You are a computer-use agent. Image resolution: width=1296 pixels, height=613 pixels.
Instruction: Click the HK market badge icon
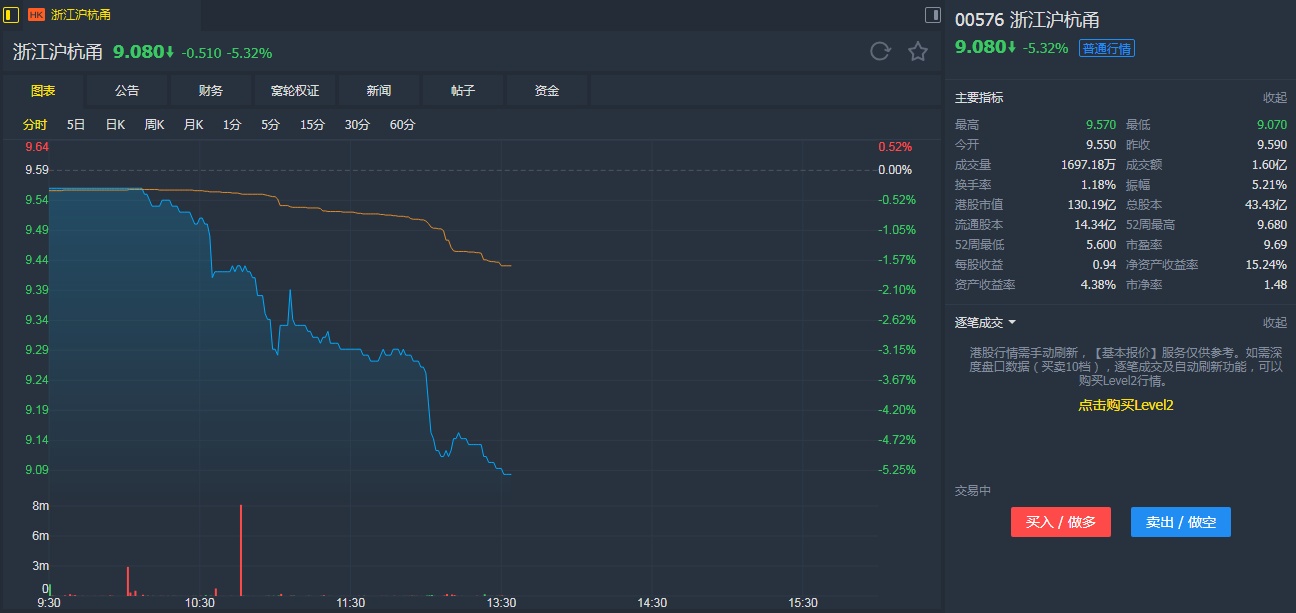(36, 15)
